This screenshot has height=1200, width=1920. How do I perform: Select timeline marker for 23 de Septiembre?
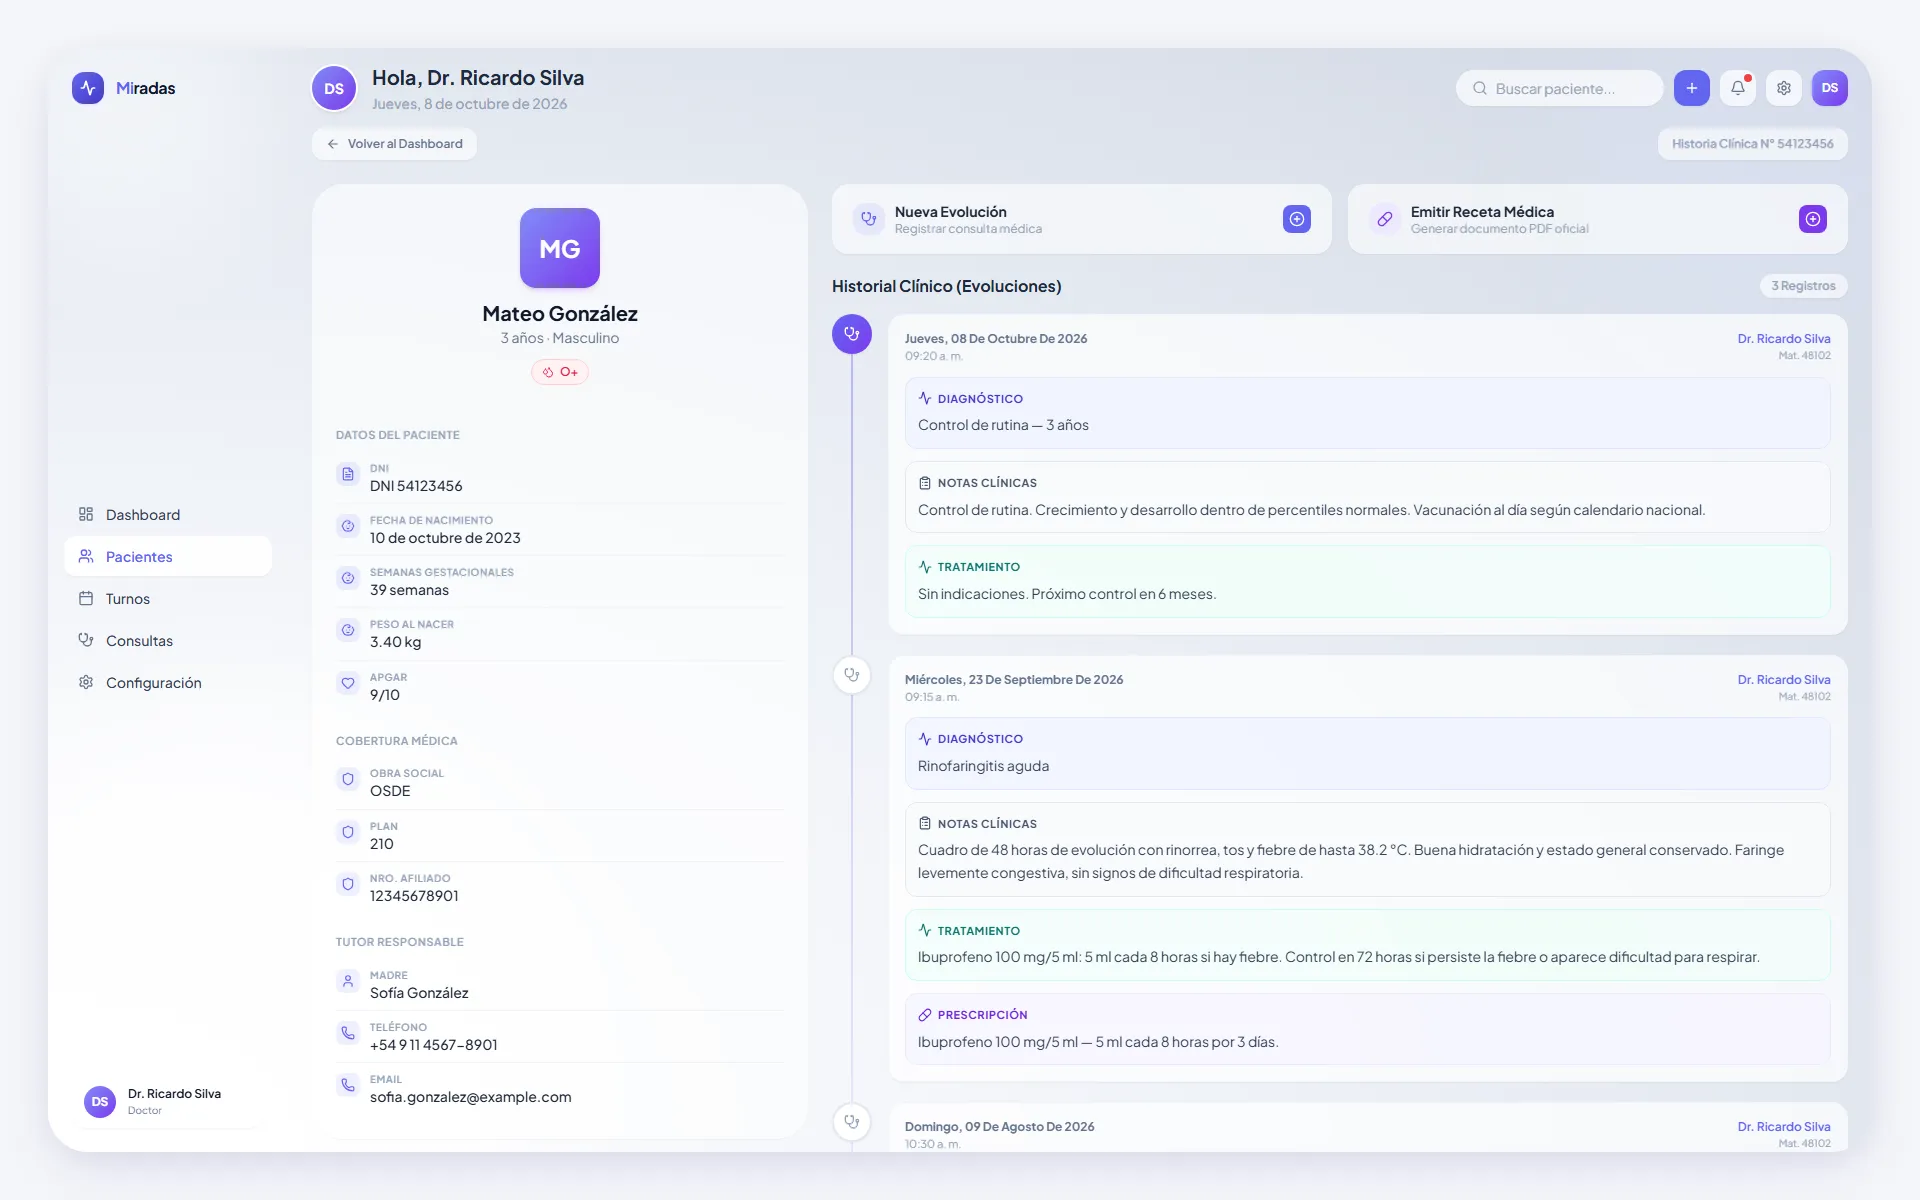click(x=852, y=675)
